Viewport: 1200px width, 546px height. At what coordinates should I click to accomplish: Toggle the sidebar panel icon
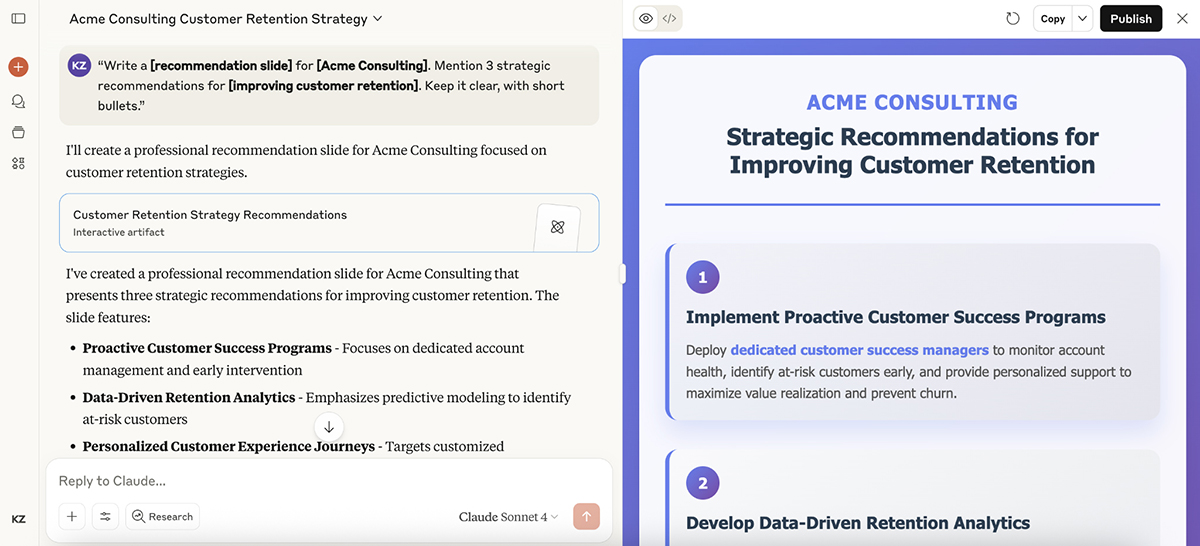click(18, 19)
